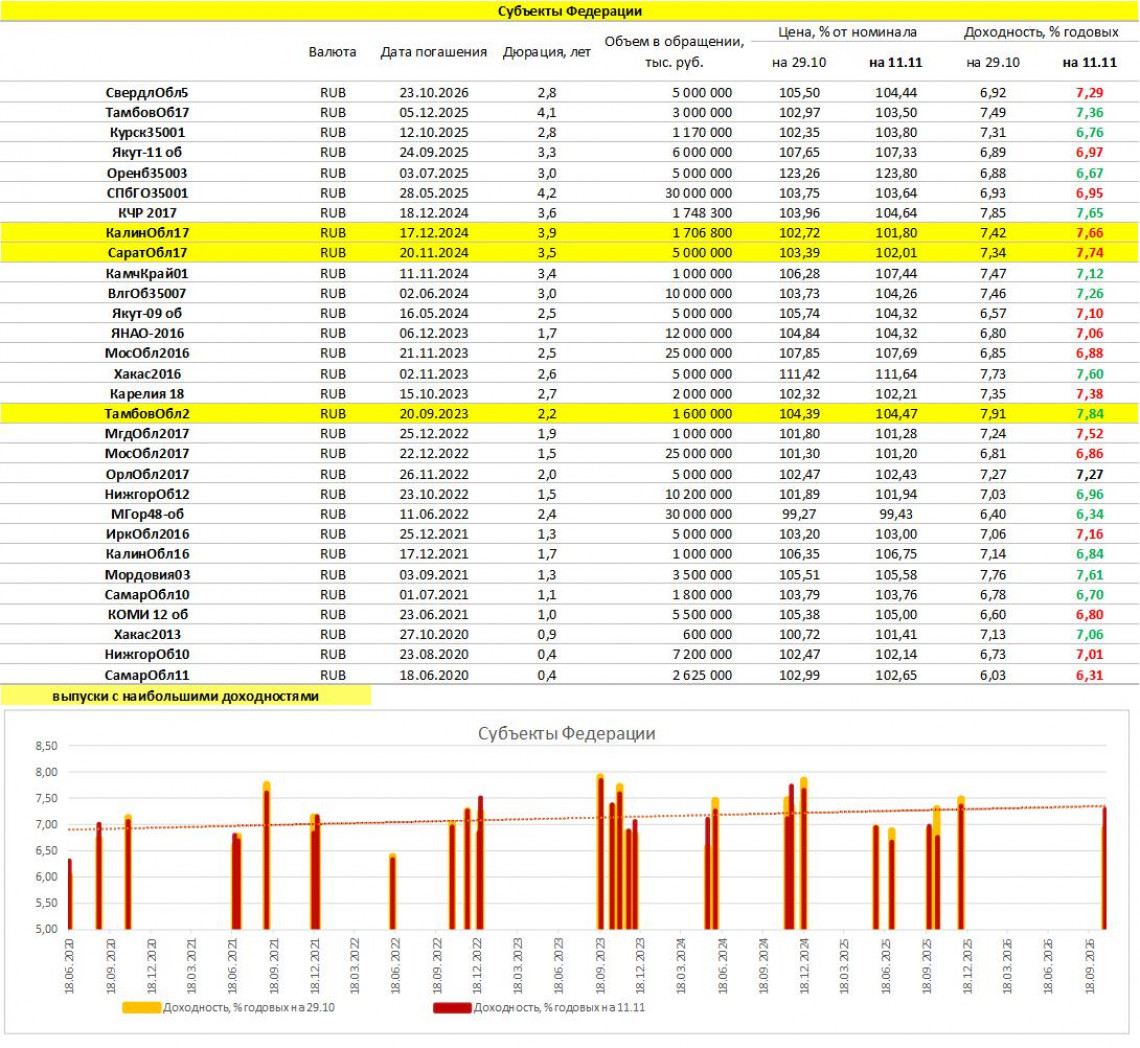
Task: Click the 'Дюрация, лет' column header
Action: (x=540, y=52)
